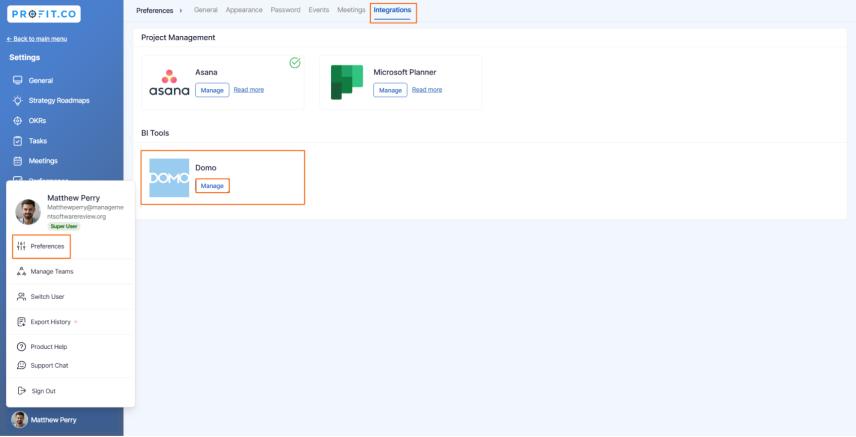Open the General preferences tab
856x437 pixels.
(206, 10)
